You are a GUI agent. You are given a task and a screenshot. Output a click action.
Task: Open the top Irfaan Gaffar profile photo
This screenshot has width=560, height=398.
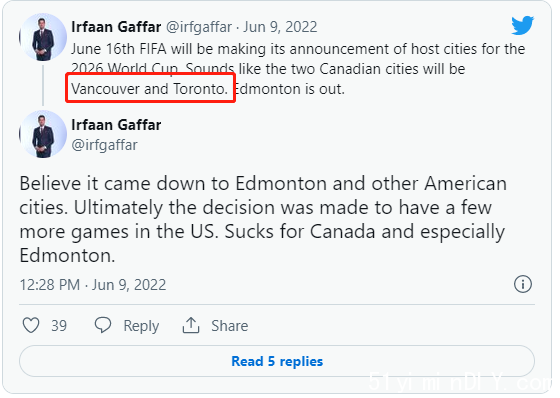pos(43,37)
